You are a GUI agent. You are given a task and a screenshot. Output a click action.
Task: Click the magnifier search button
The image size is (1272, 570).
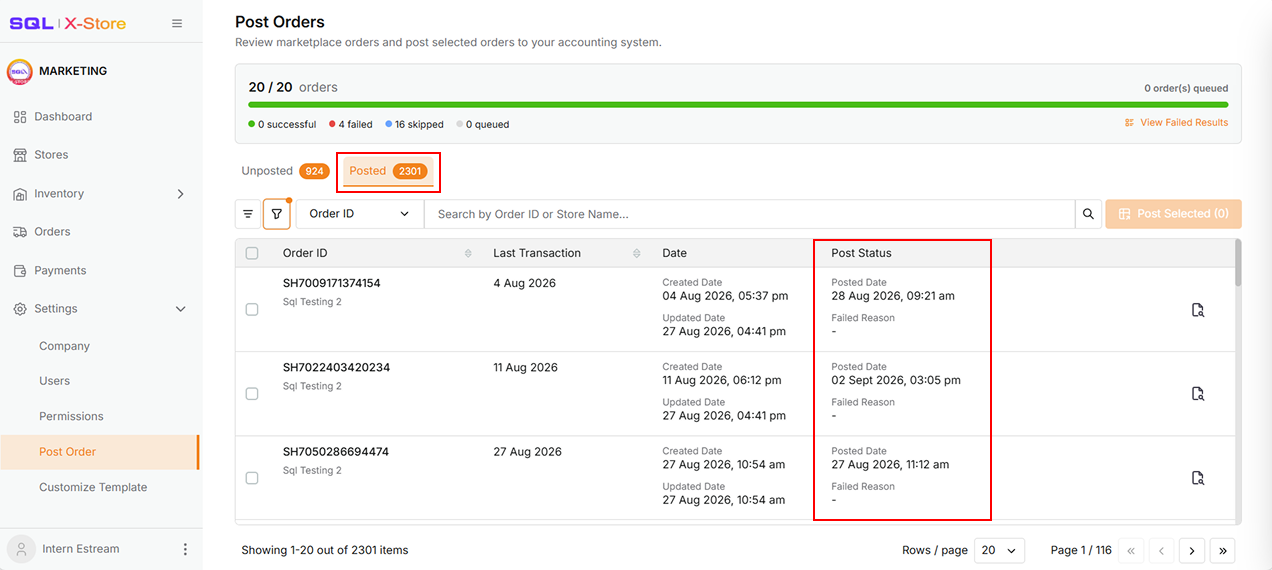[1088, 214]
